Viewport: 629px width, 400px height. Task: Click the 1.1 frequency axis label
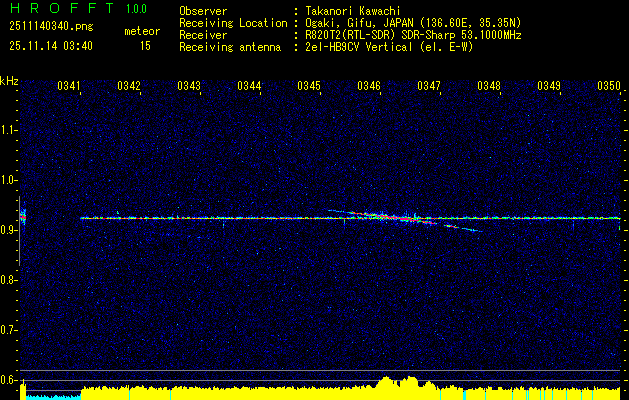tap(8, 130)
